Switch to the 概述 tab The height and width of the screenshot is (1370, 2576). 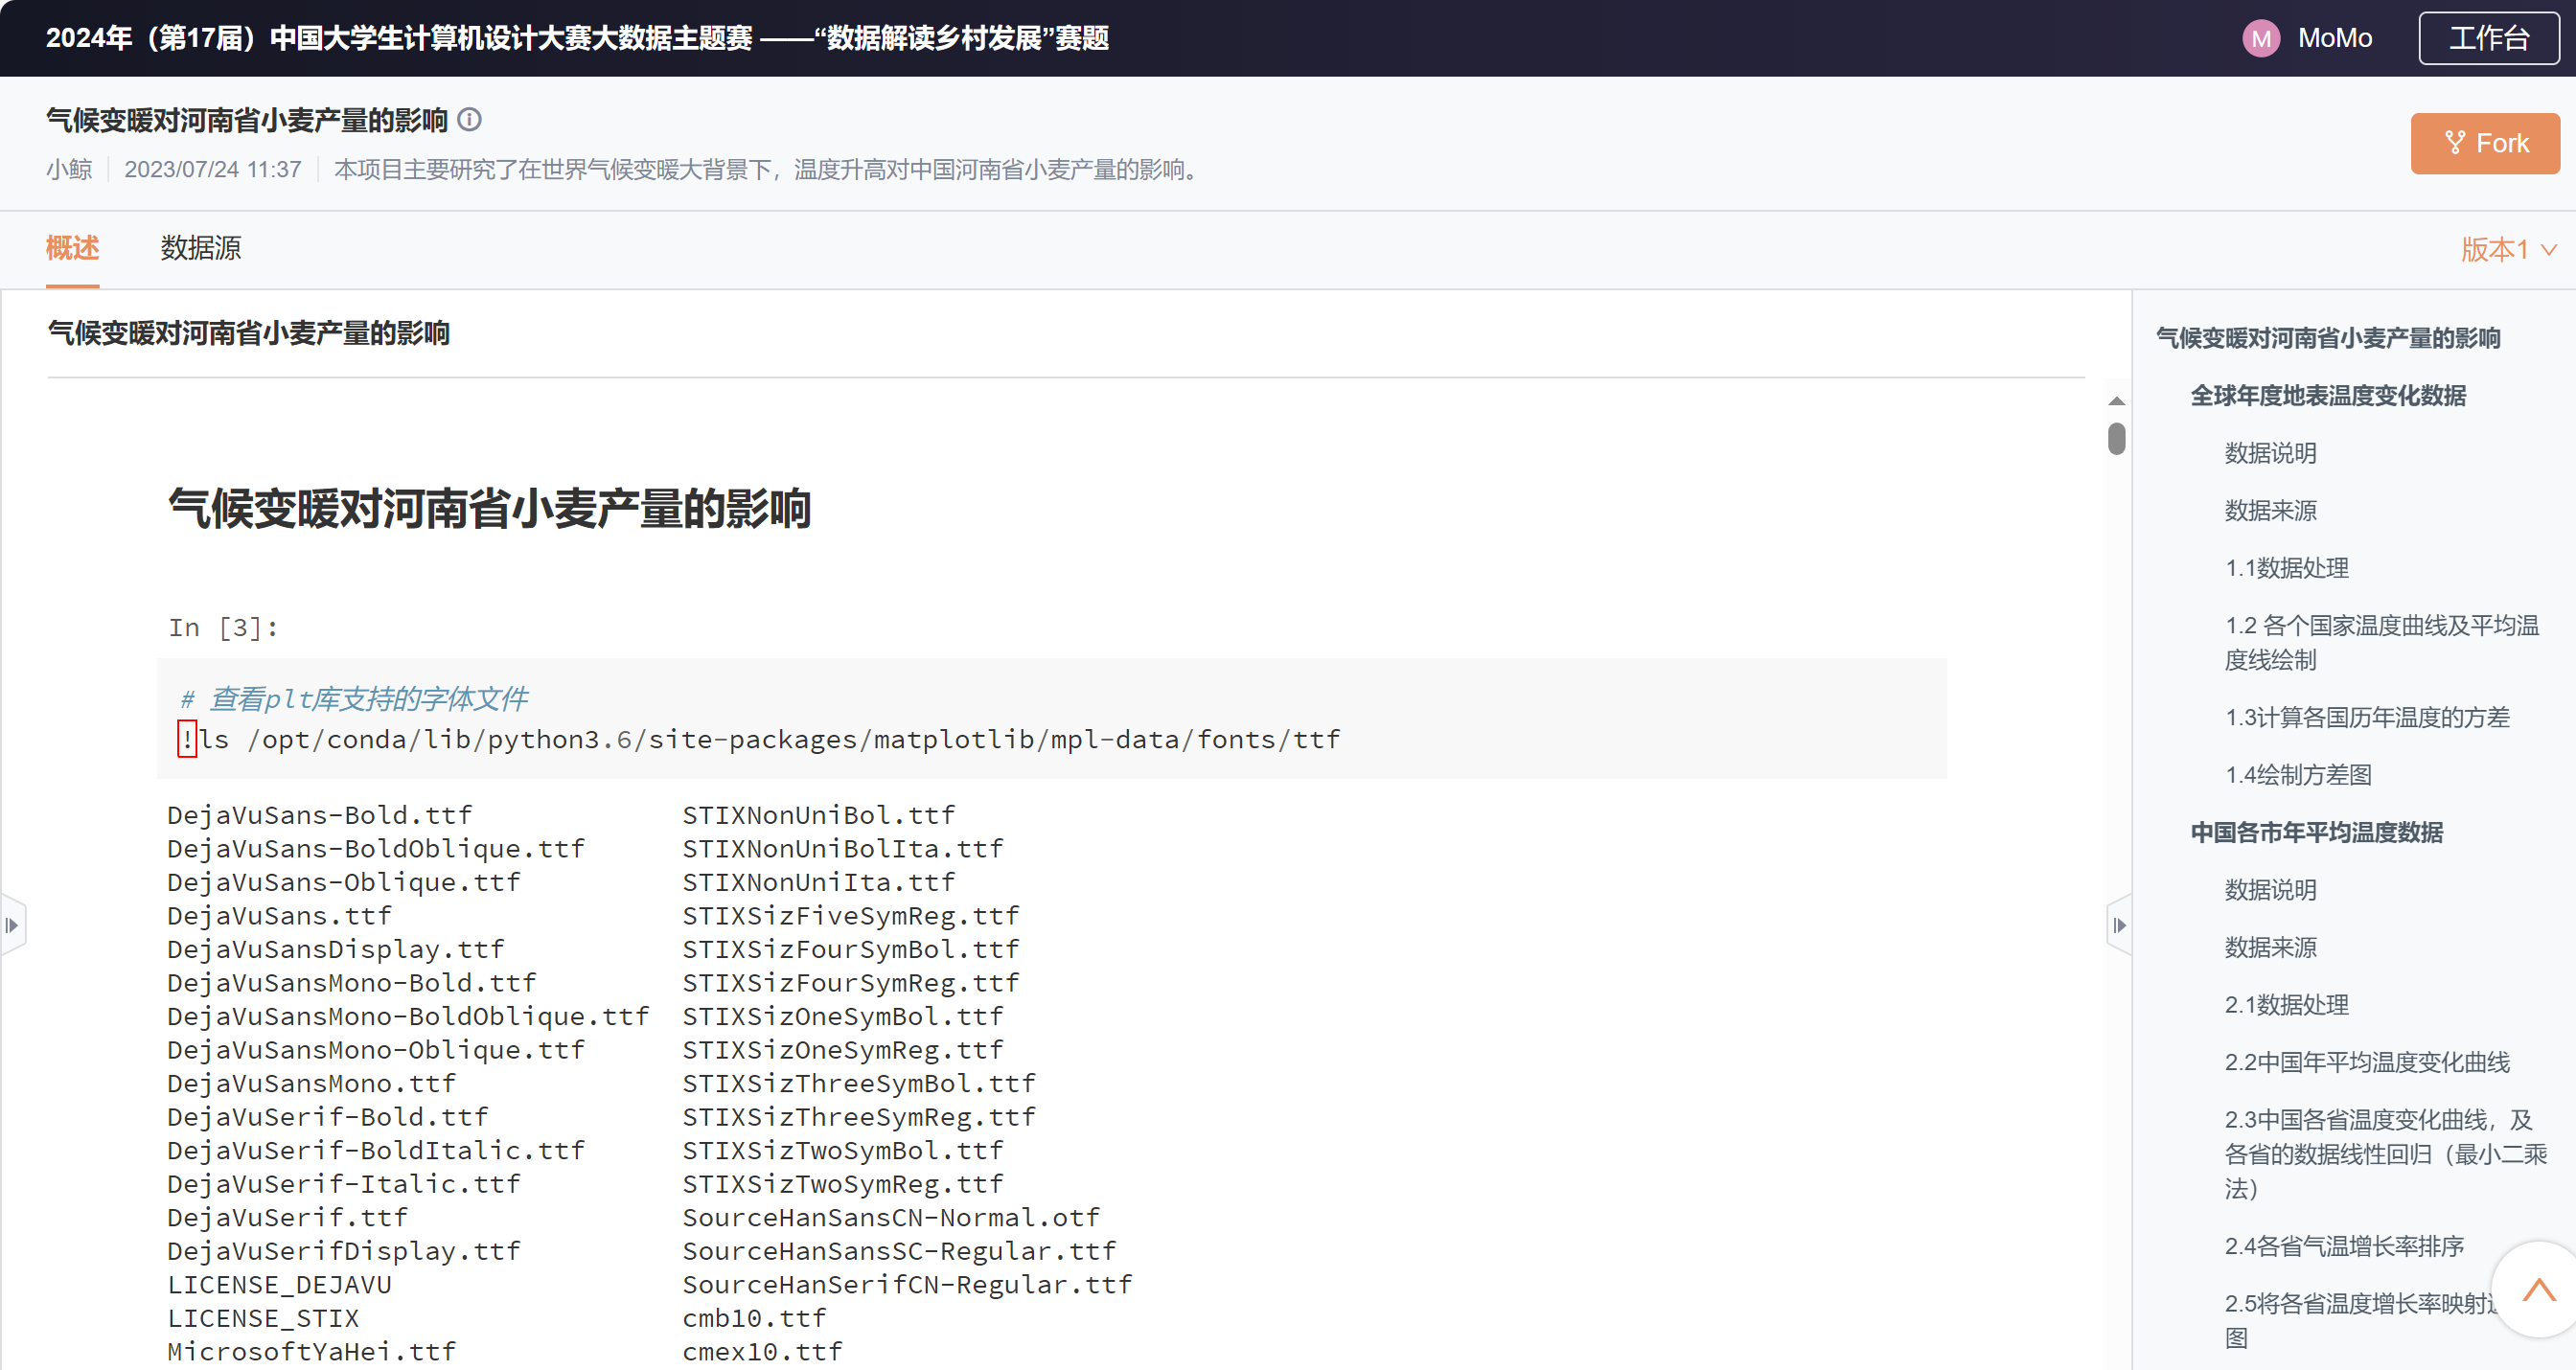[x=72, y=248]
